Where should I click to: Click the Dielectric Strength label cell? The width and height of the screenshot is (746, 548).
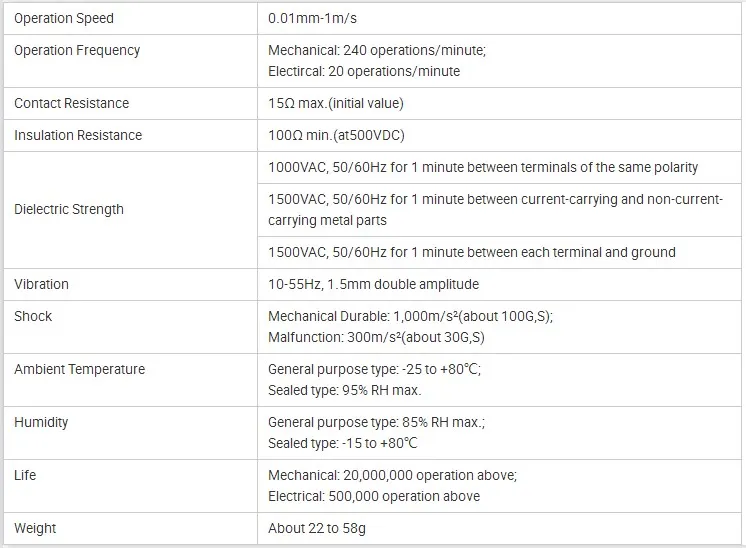[69, 209]
